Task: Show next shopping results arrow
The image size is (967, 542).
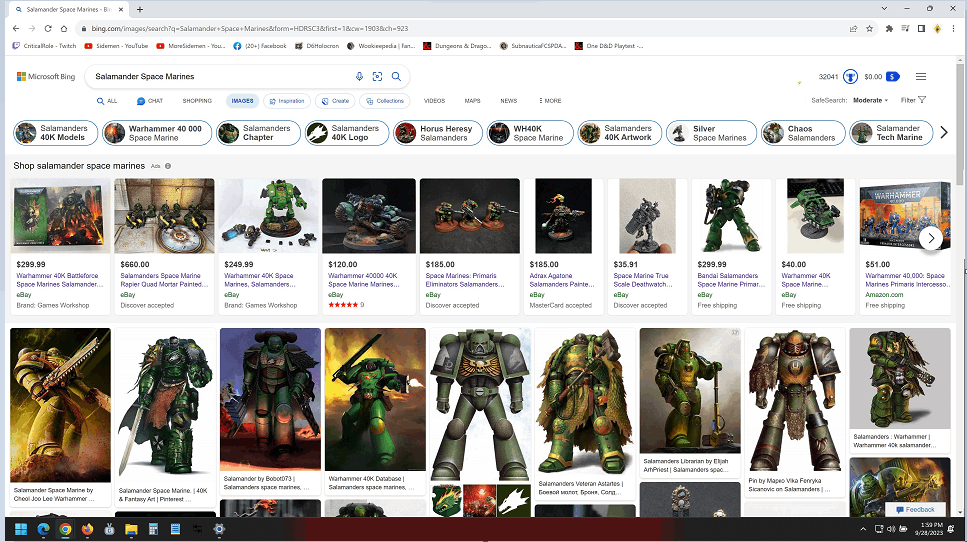Action: 931,238
